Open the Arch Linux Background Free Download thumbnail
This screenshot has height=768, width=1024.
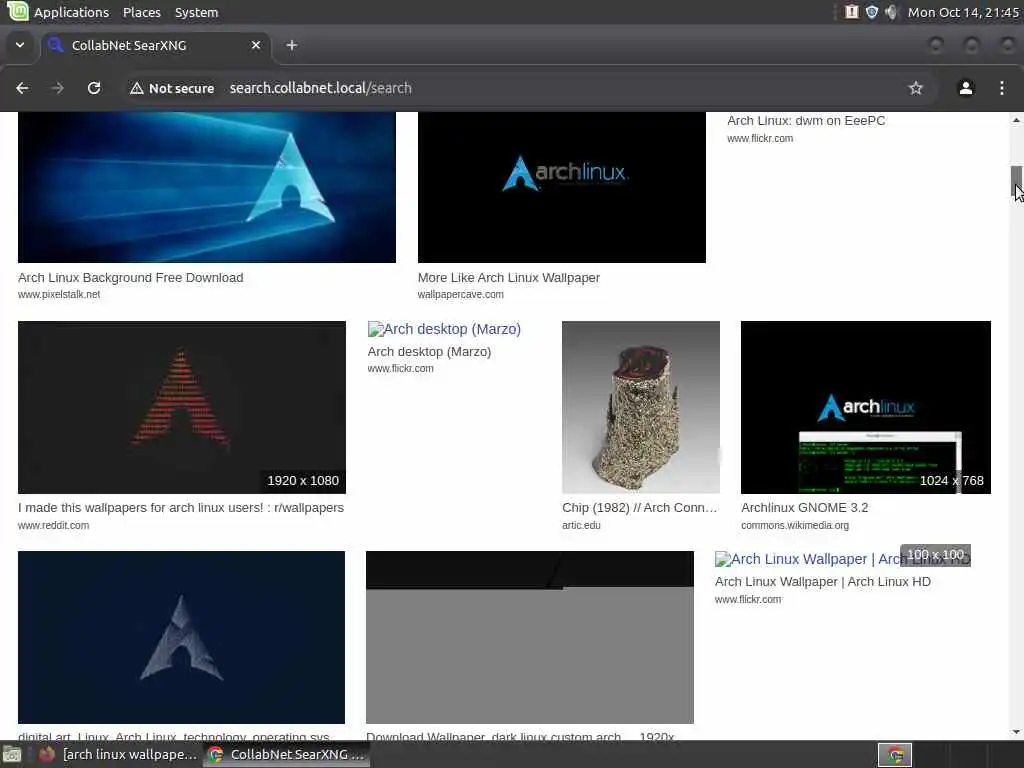tap(206, 187)
